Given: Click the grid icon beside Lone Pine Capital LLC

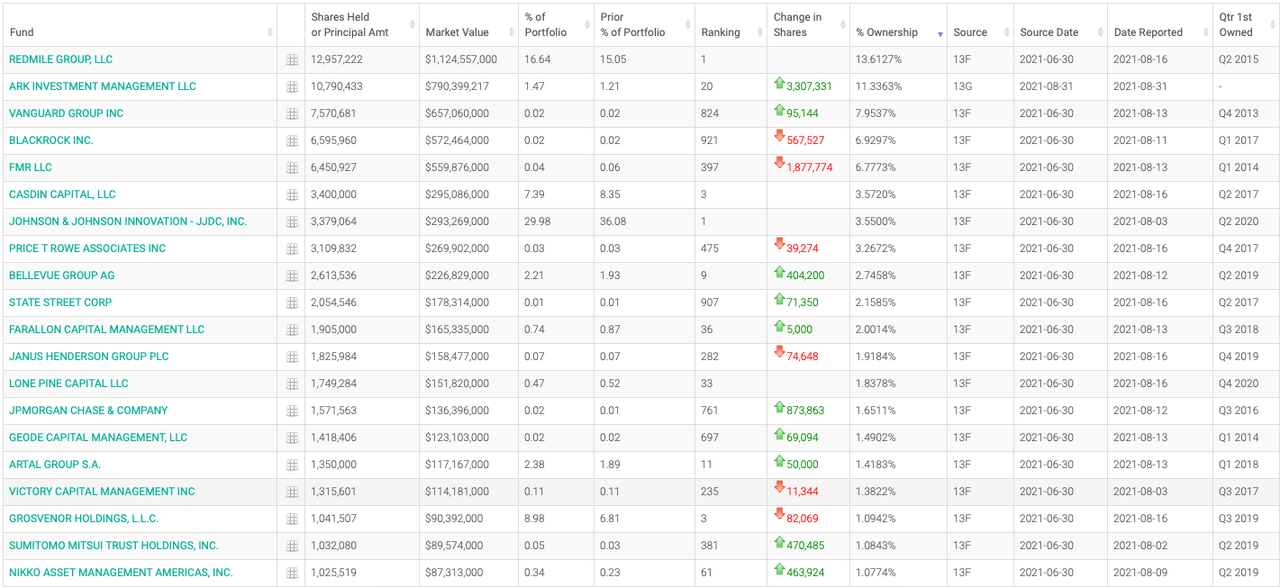Looking at the screenshot, I should point(292,384).
